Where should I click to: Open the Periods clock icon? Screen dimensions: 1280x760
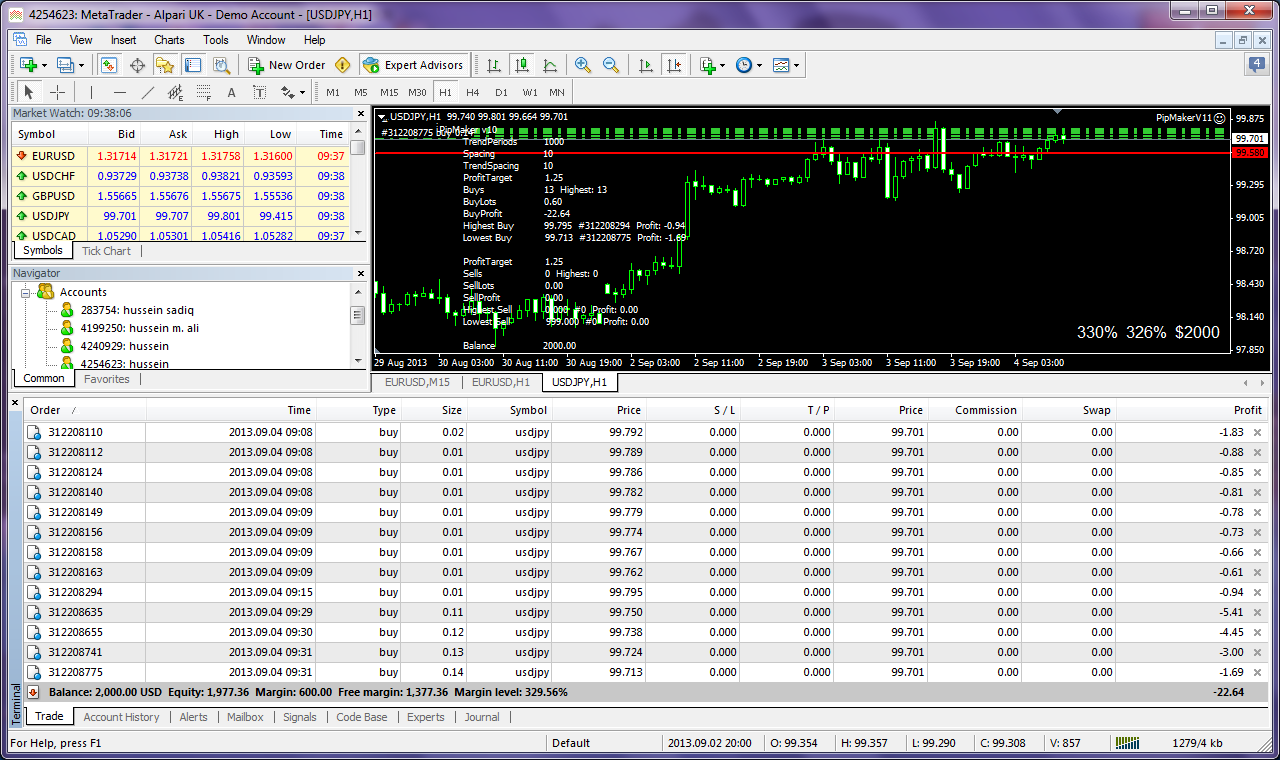tap(744, 65)
